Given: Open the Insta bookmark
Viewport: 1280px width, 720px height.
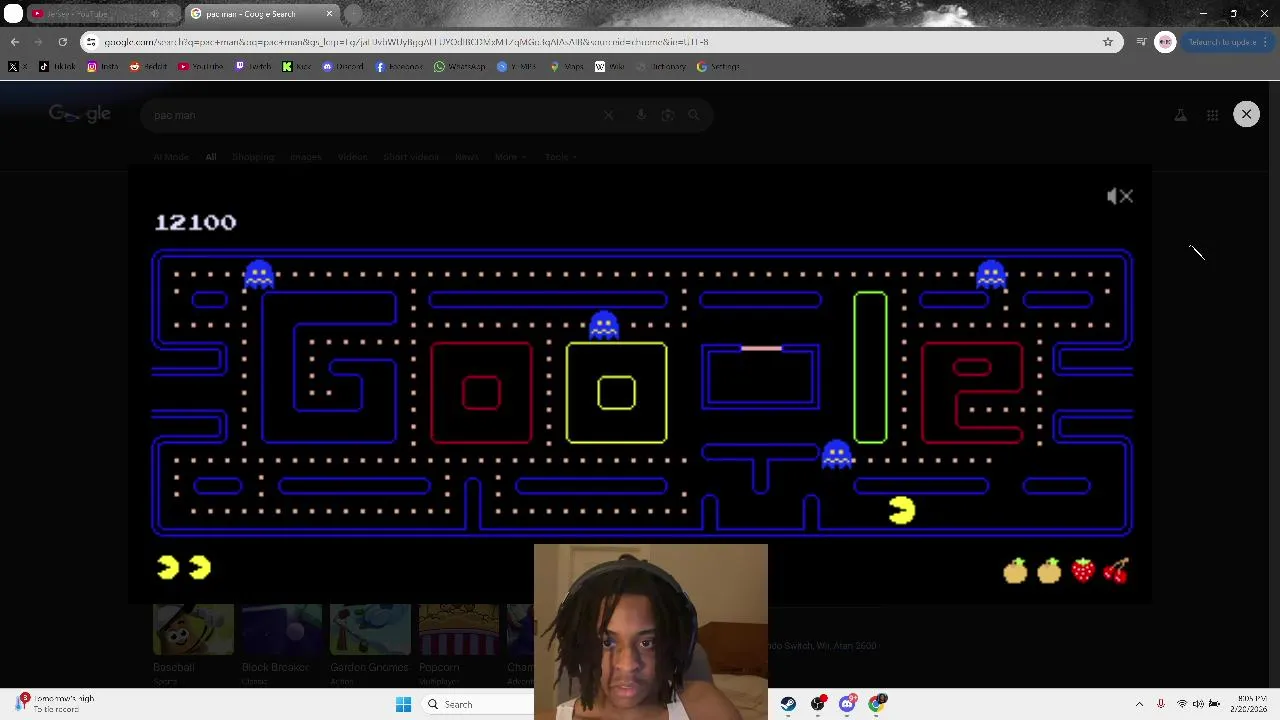Looking at the screenshot, I should pos(103,66).
